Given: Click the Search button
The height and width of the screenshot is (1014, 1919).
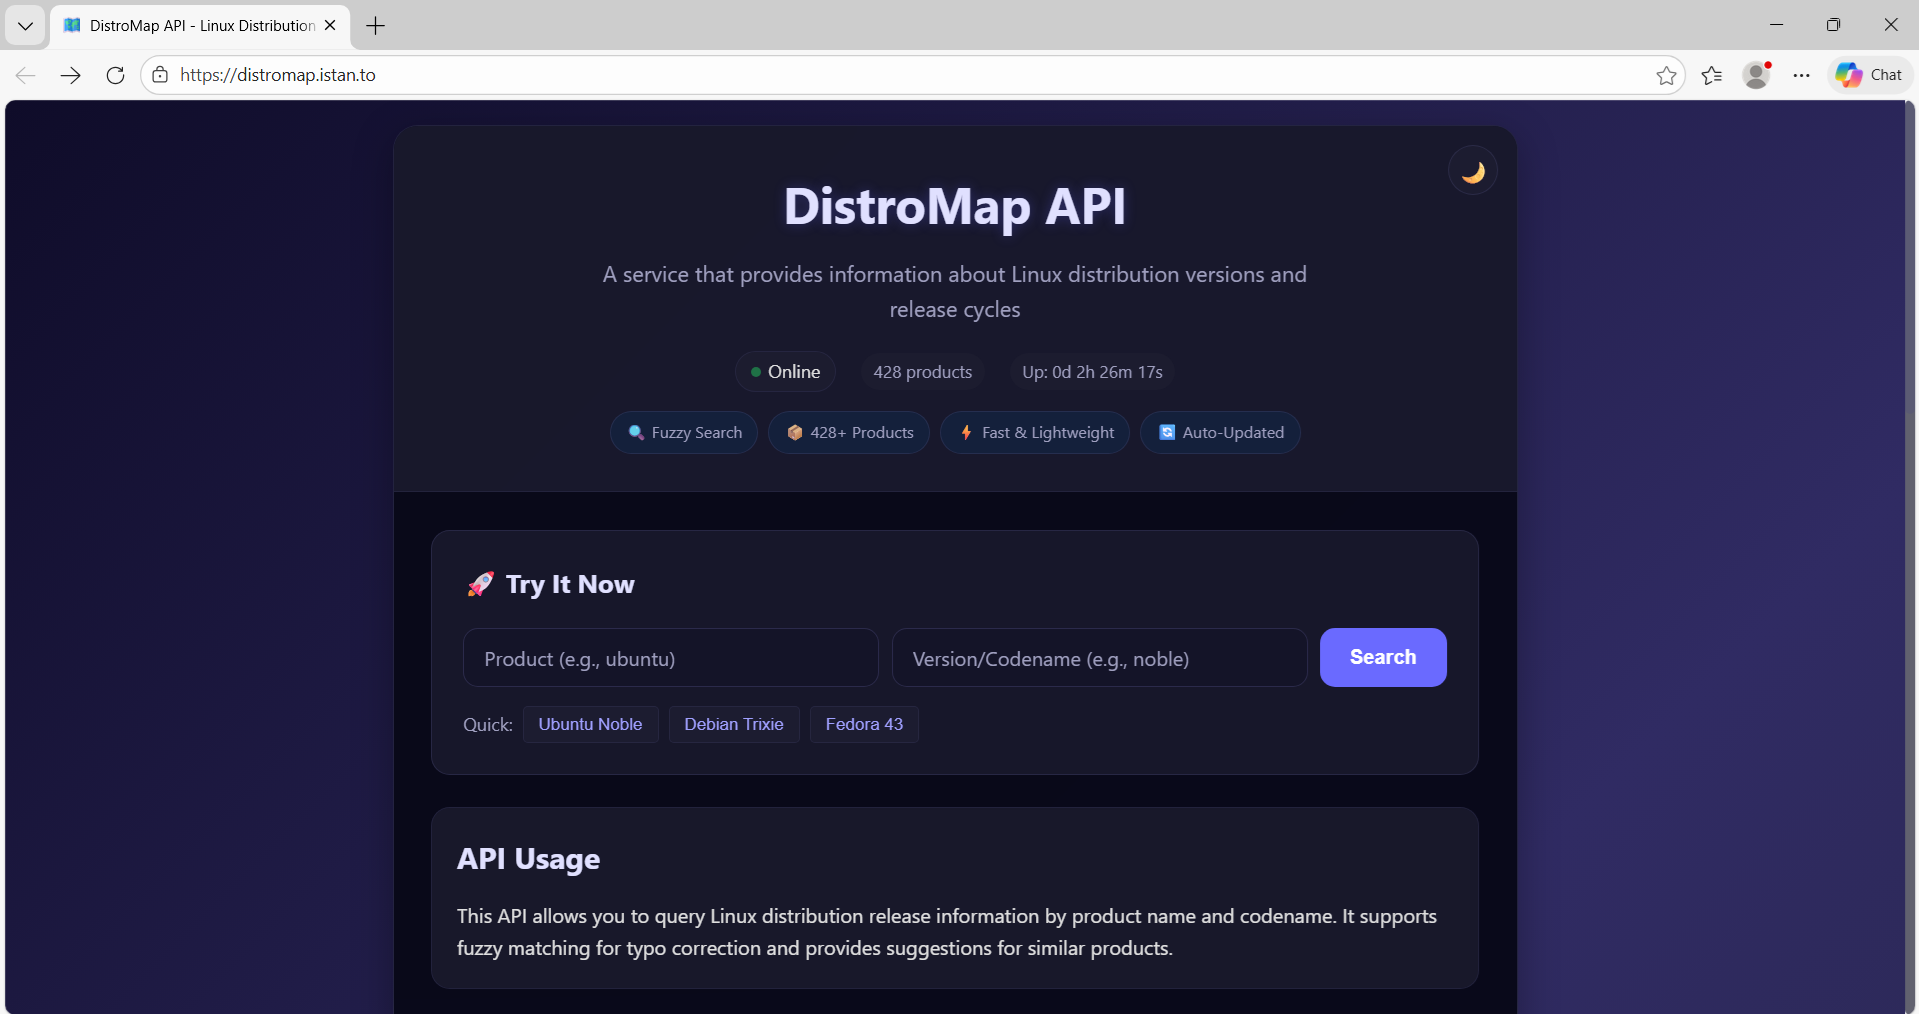Looking at the screenshot, I should click(1382, 657).
